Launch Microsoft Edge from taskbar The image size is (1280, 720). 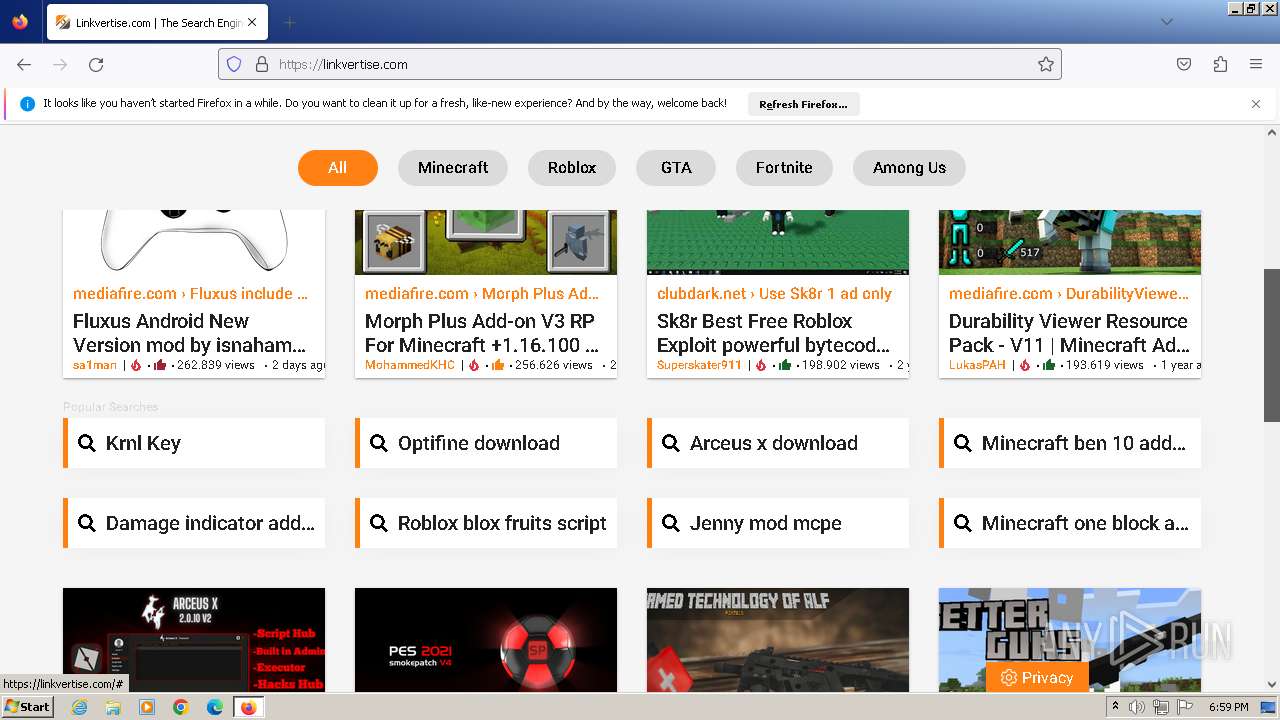tap(215, 707)
